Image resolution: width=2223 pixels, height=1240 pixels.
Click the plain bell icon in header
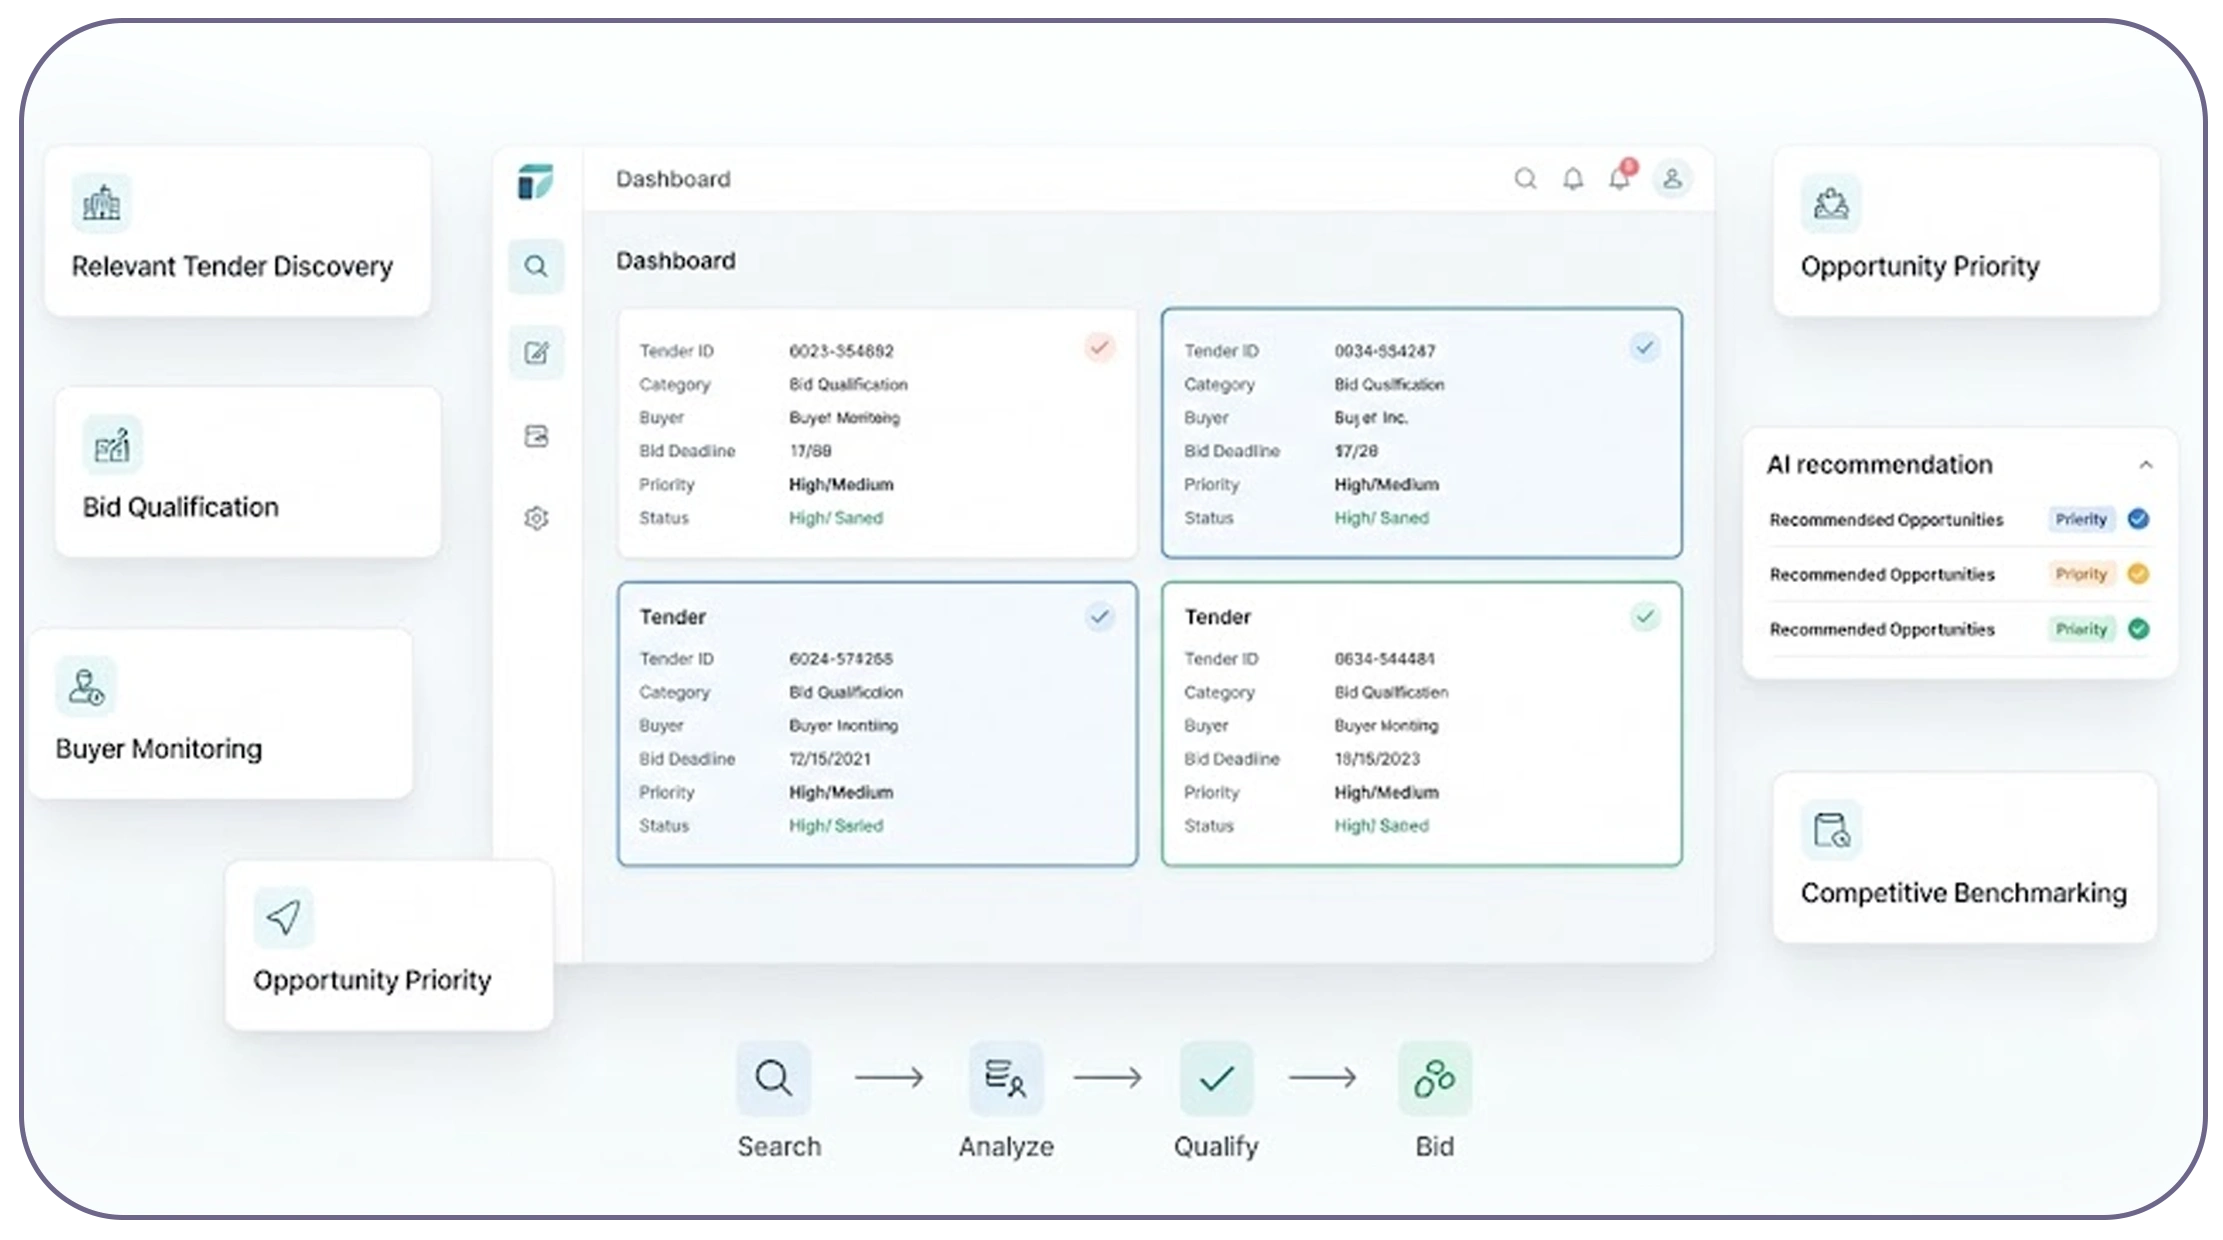point(1573,179)
